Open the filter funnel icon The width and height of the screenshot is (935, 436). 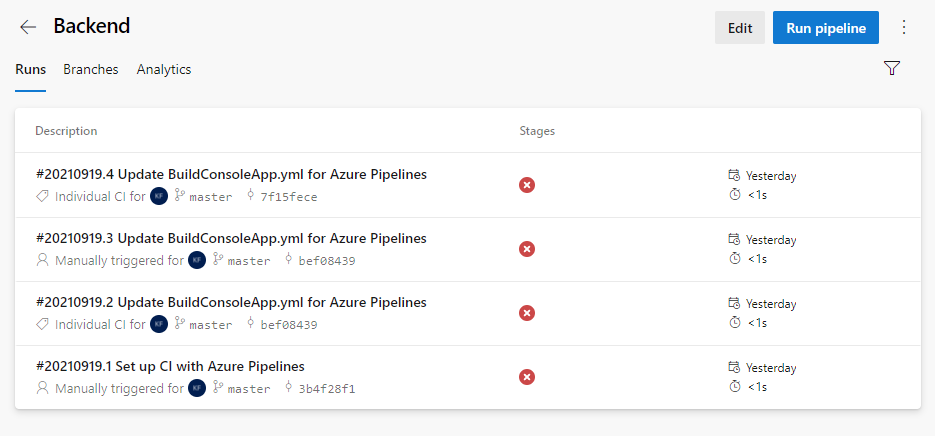click(x=892, y=68)
